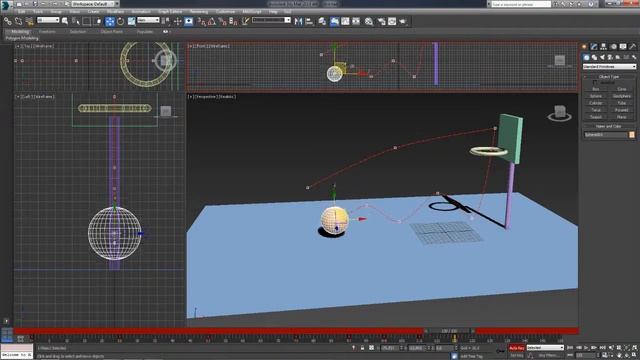Click the Select and Link tool
The image size is (640, 360).
(x=8, y=21)
